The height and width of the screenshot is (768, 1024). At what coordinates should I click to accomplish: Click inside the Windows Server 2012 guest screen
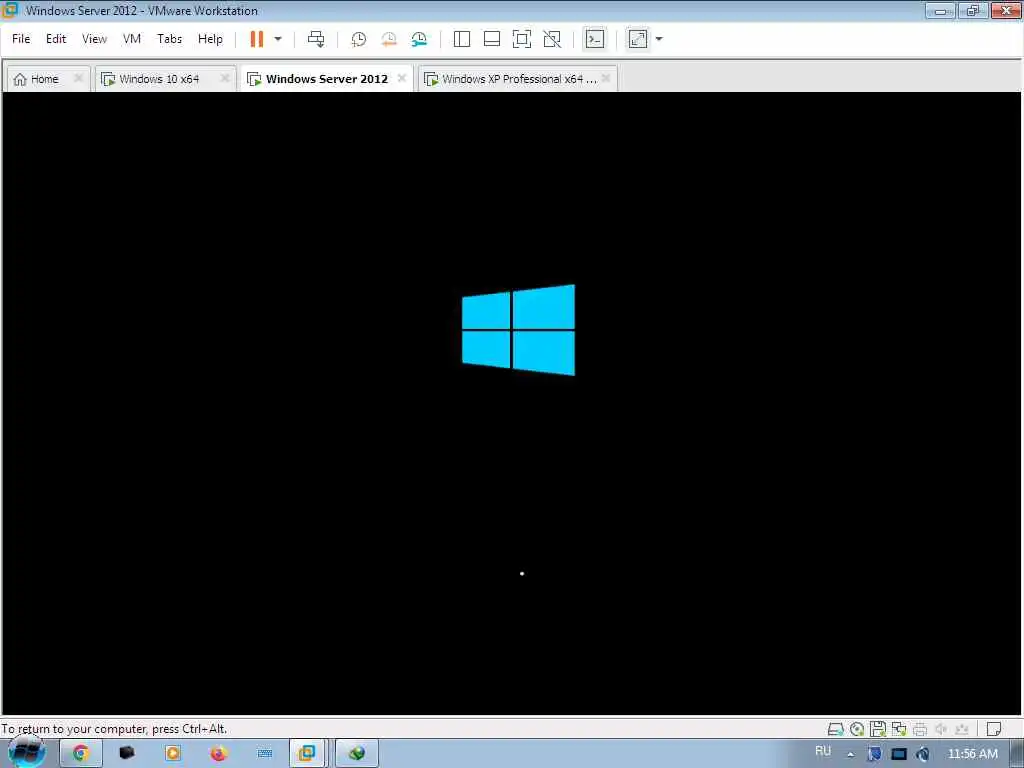click(512, 404)
